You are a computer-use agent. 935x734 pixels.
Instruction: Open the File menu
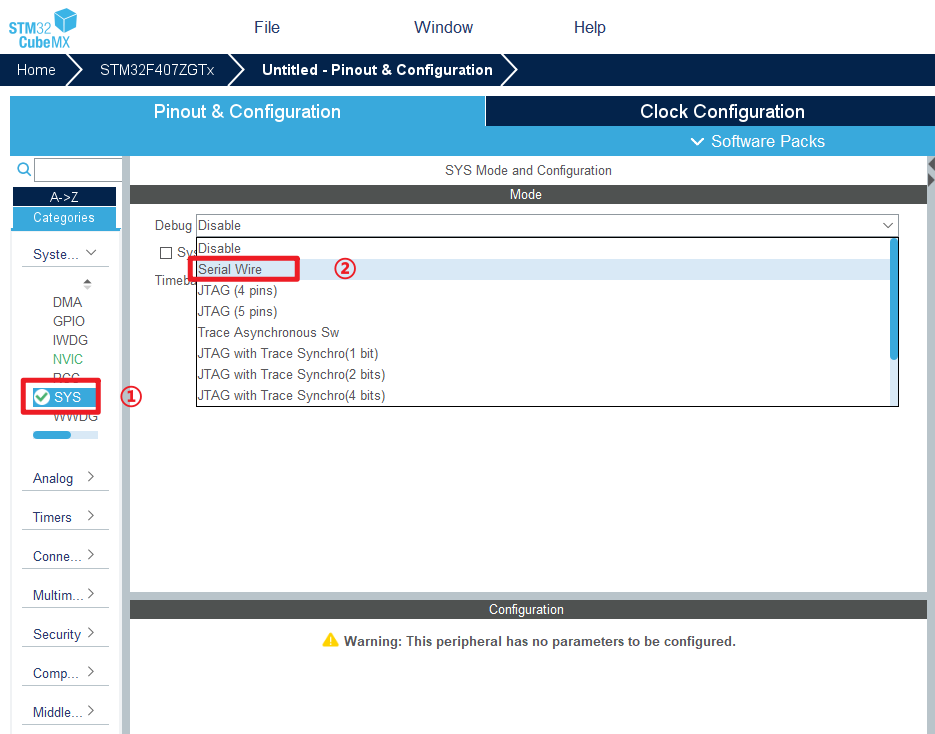(x=267, y=27)
